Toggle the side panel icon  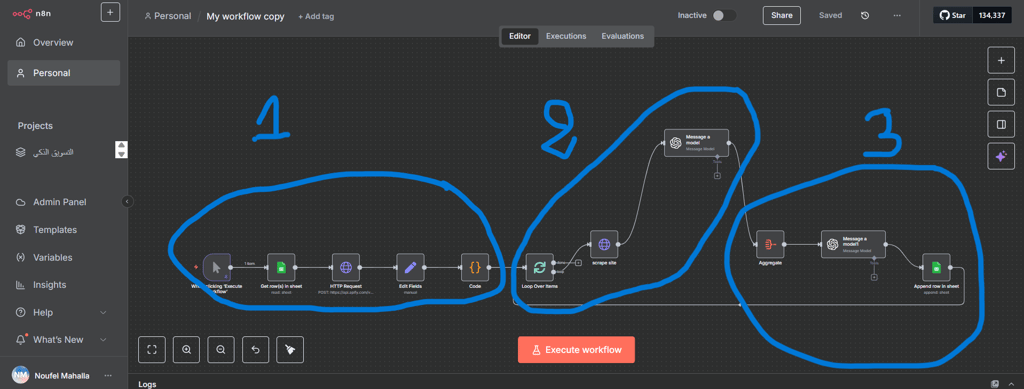coord(1000,125)
